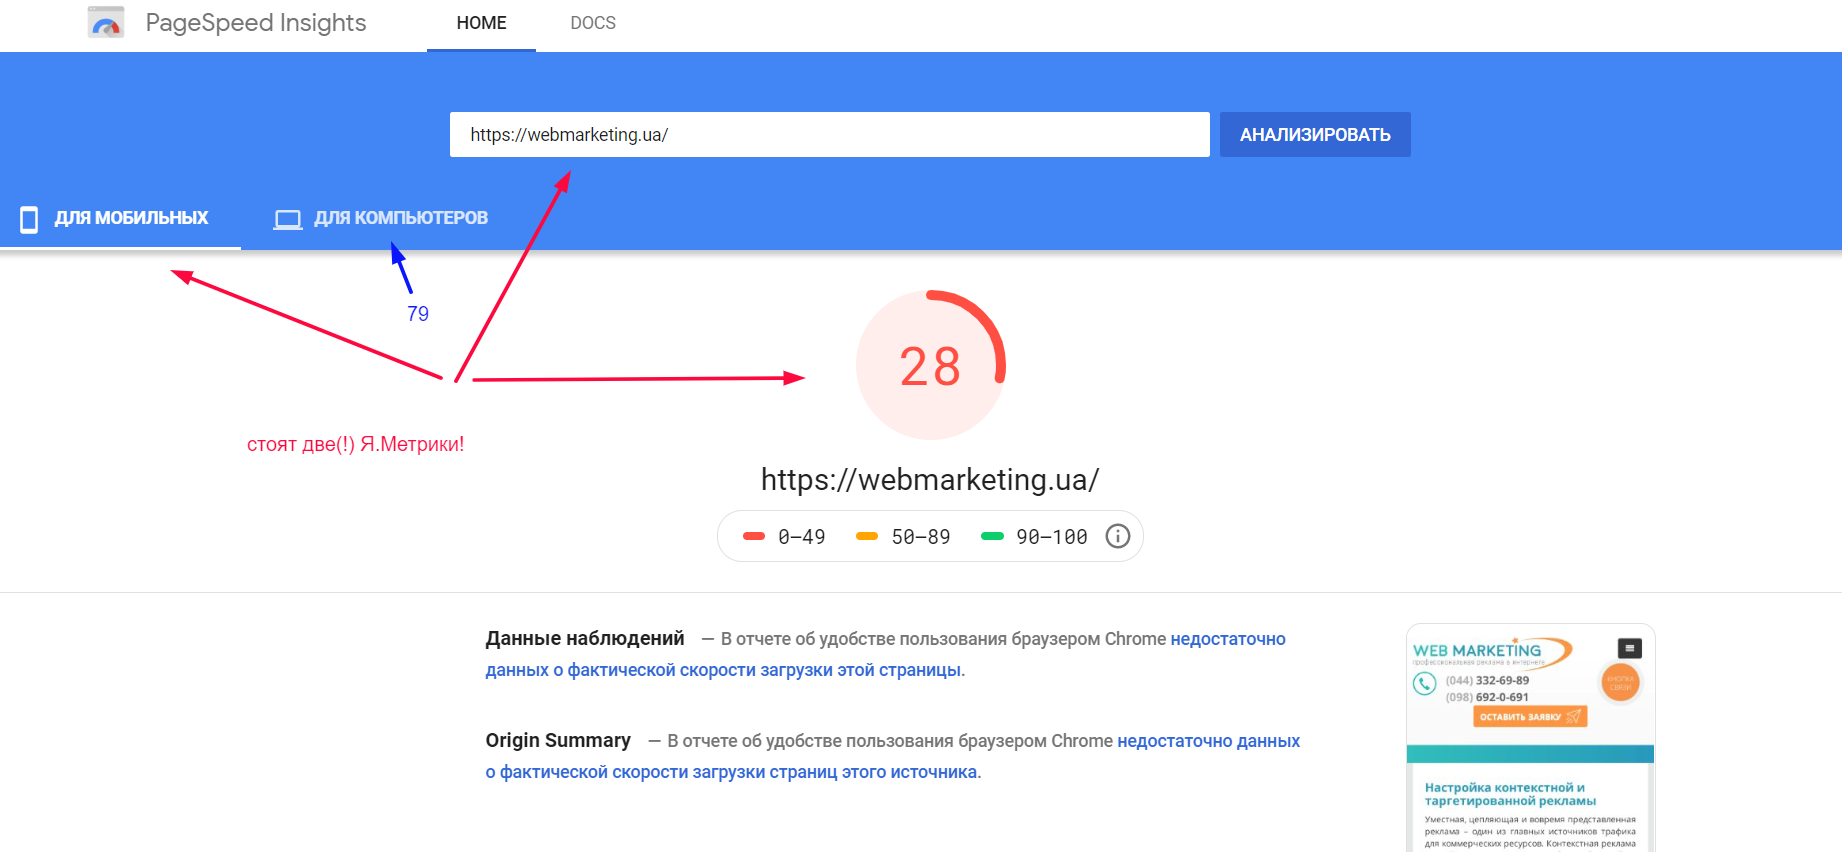
Task: Switch to the HOME tab
Action: [x=481, y=23]
